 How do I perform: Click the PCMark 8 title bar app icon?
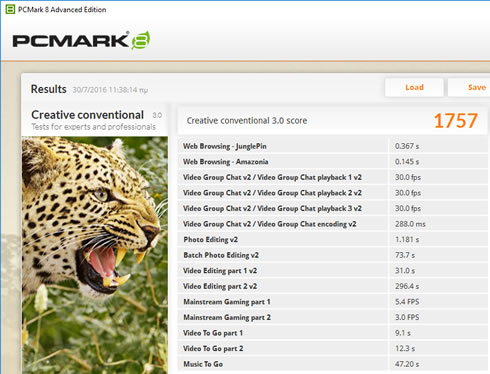(x=10, y=9)
